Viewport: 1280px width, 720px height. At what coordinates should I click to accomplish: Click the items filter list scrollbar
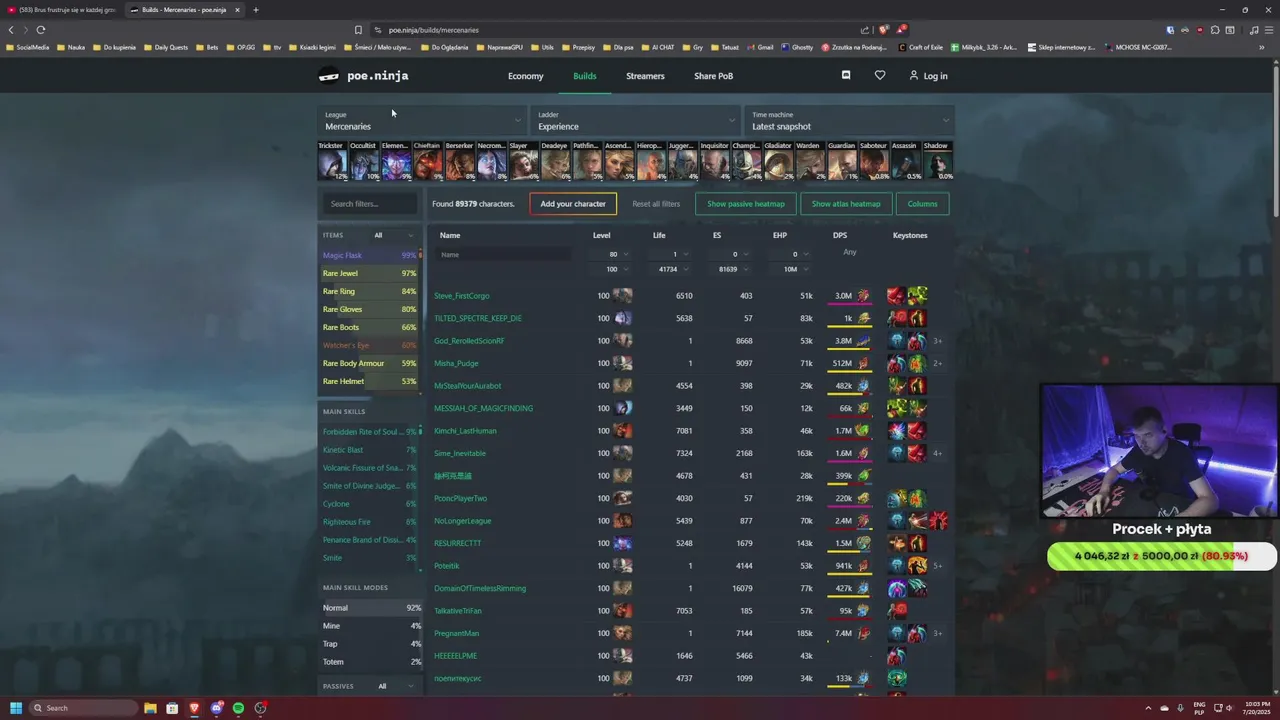click(421, 257)
